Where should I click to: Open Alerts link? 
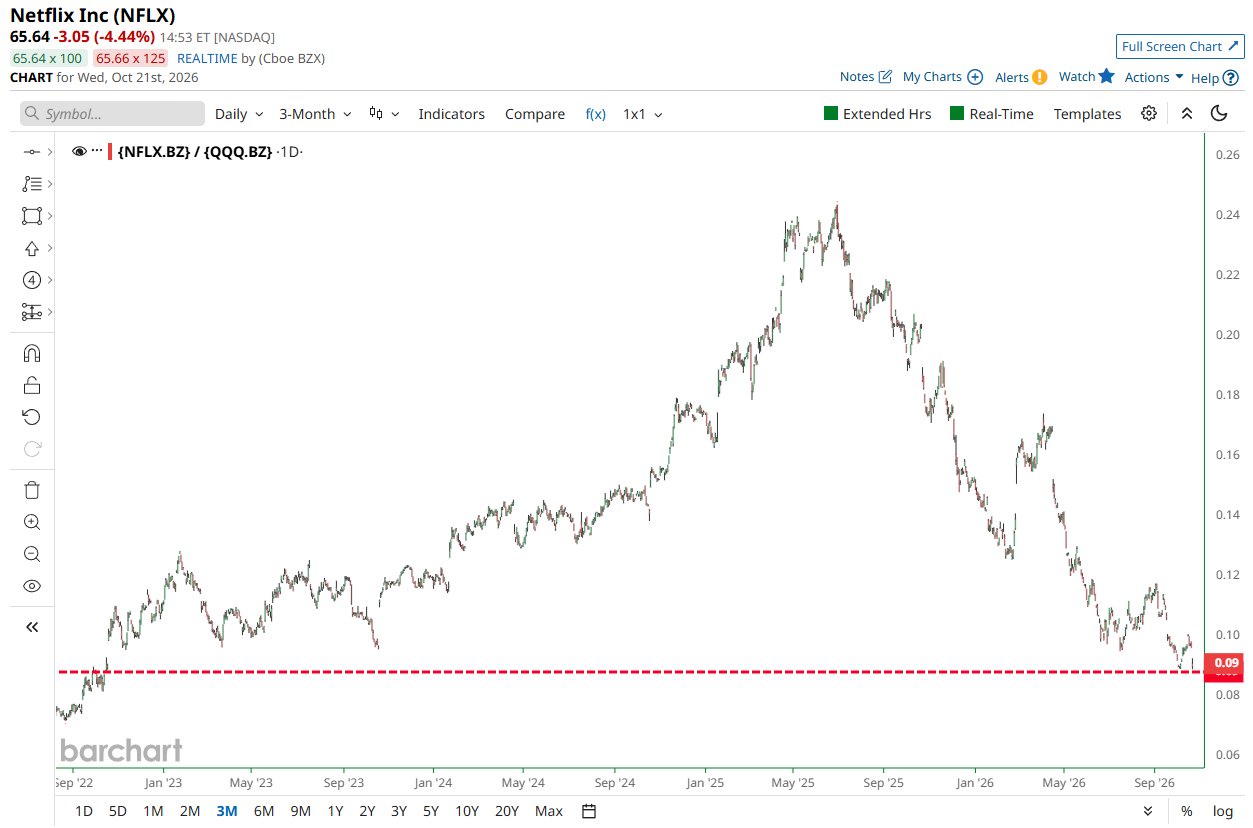1021,77
